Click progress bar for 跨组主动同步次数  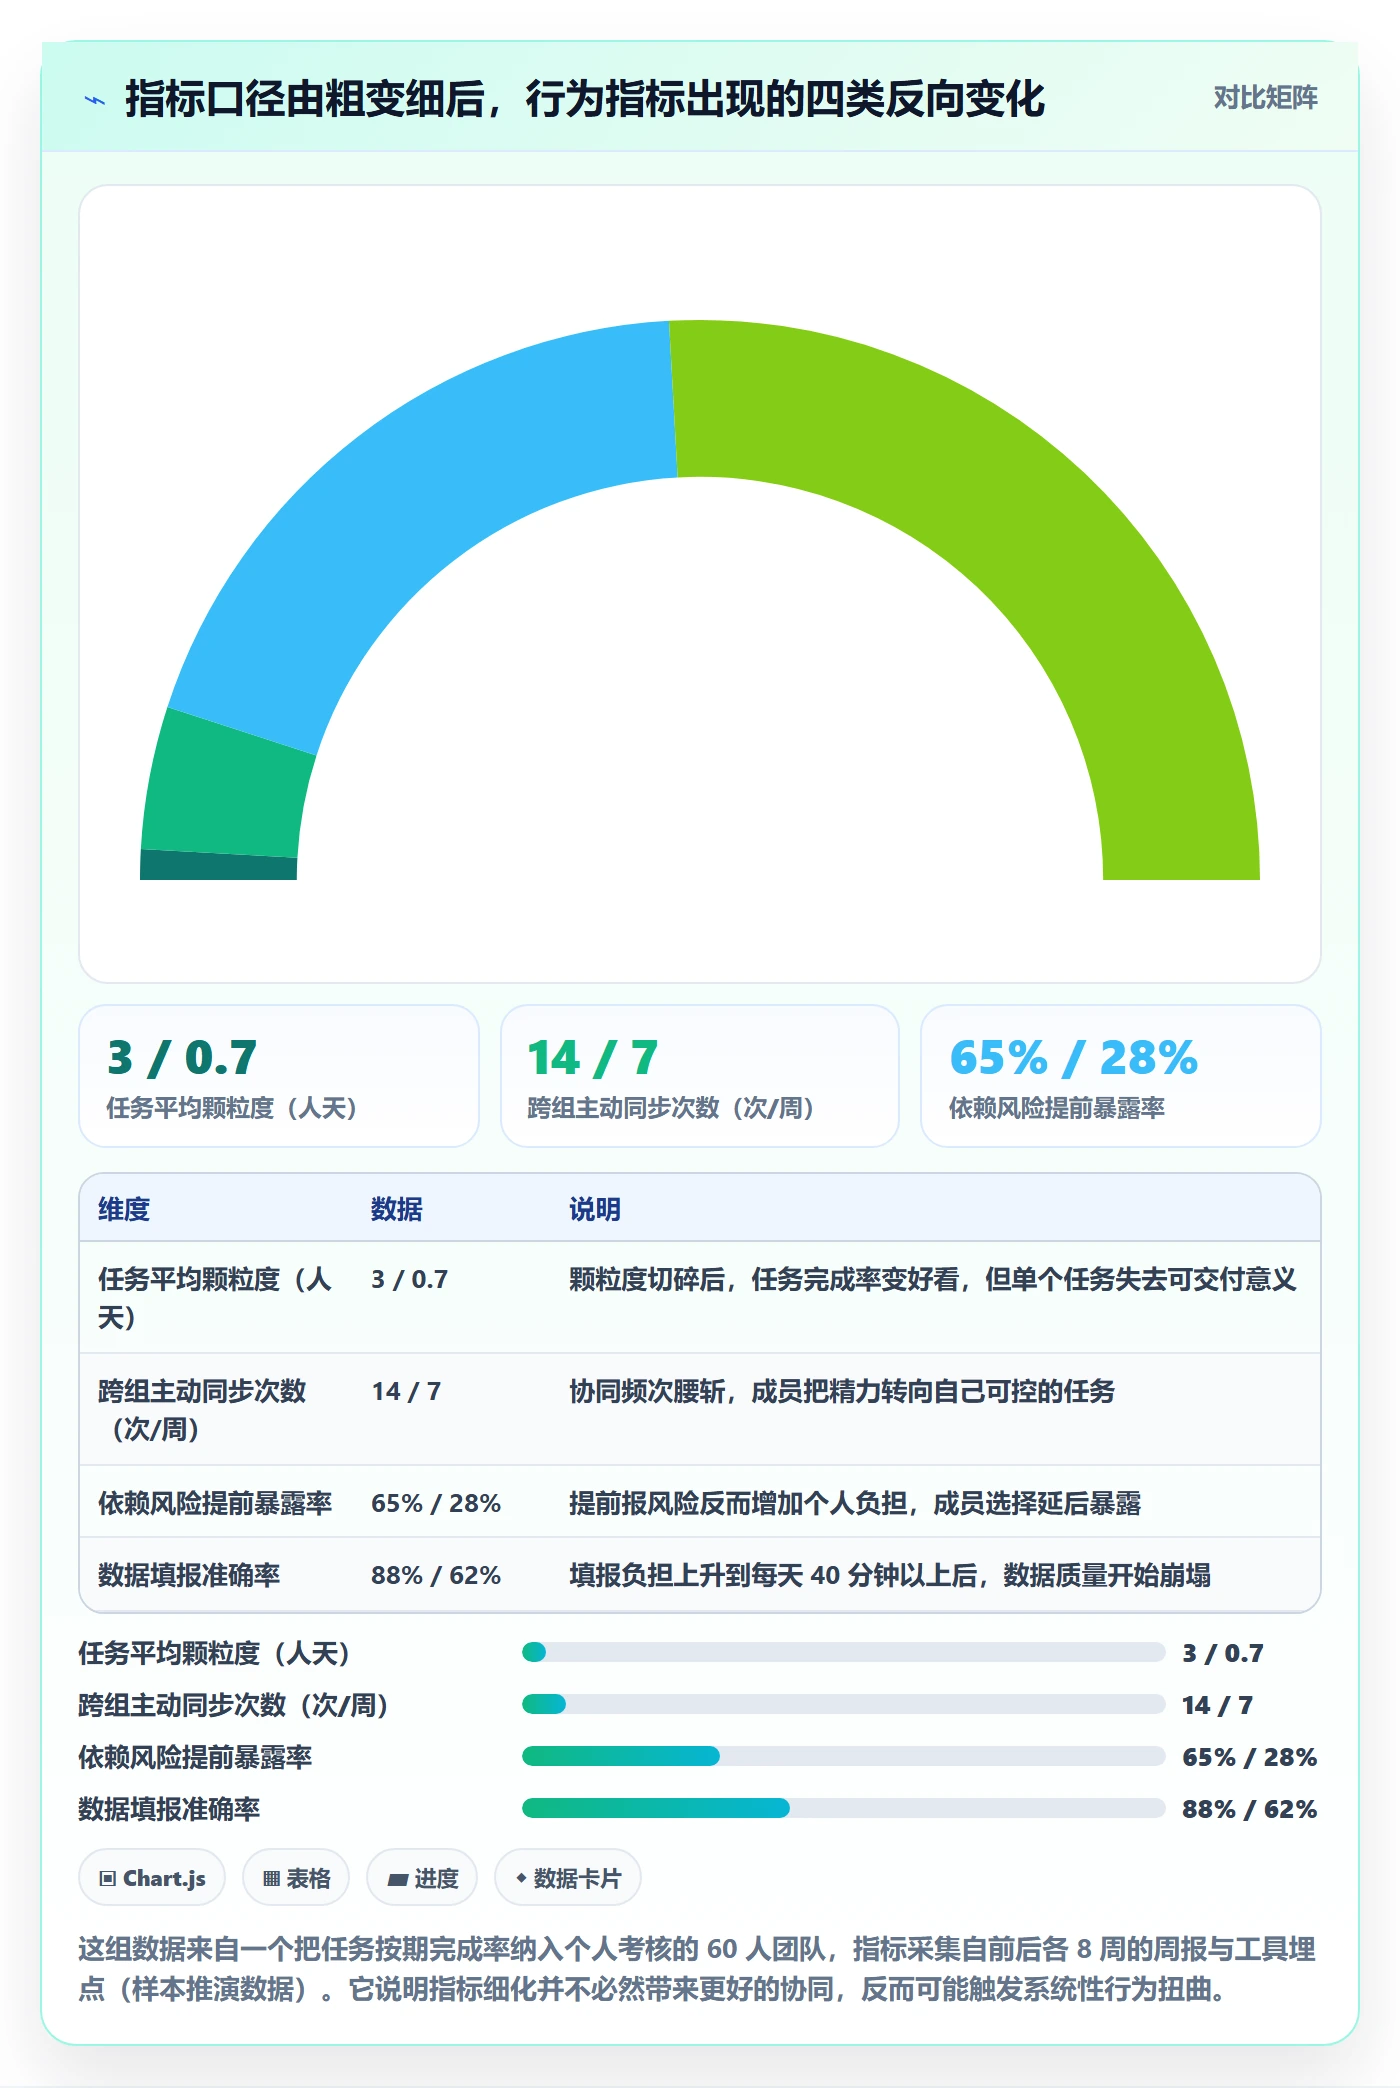click(x=843, y=1704)
